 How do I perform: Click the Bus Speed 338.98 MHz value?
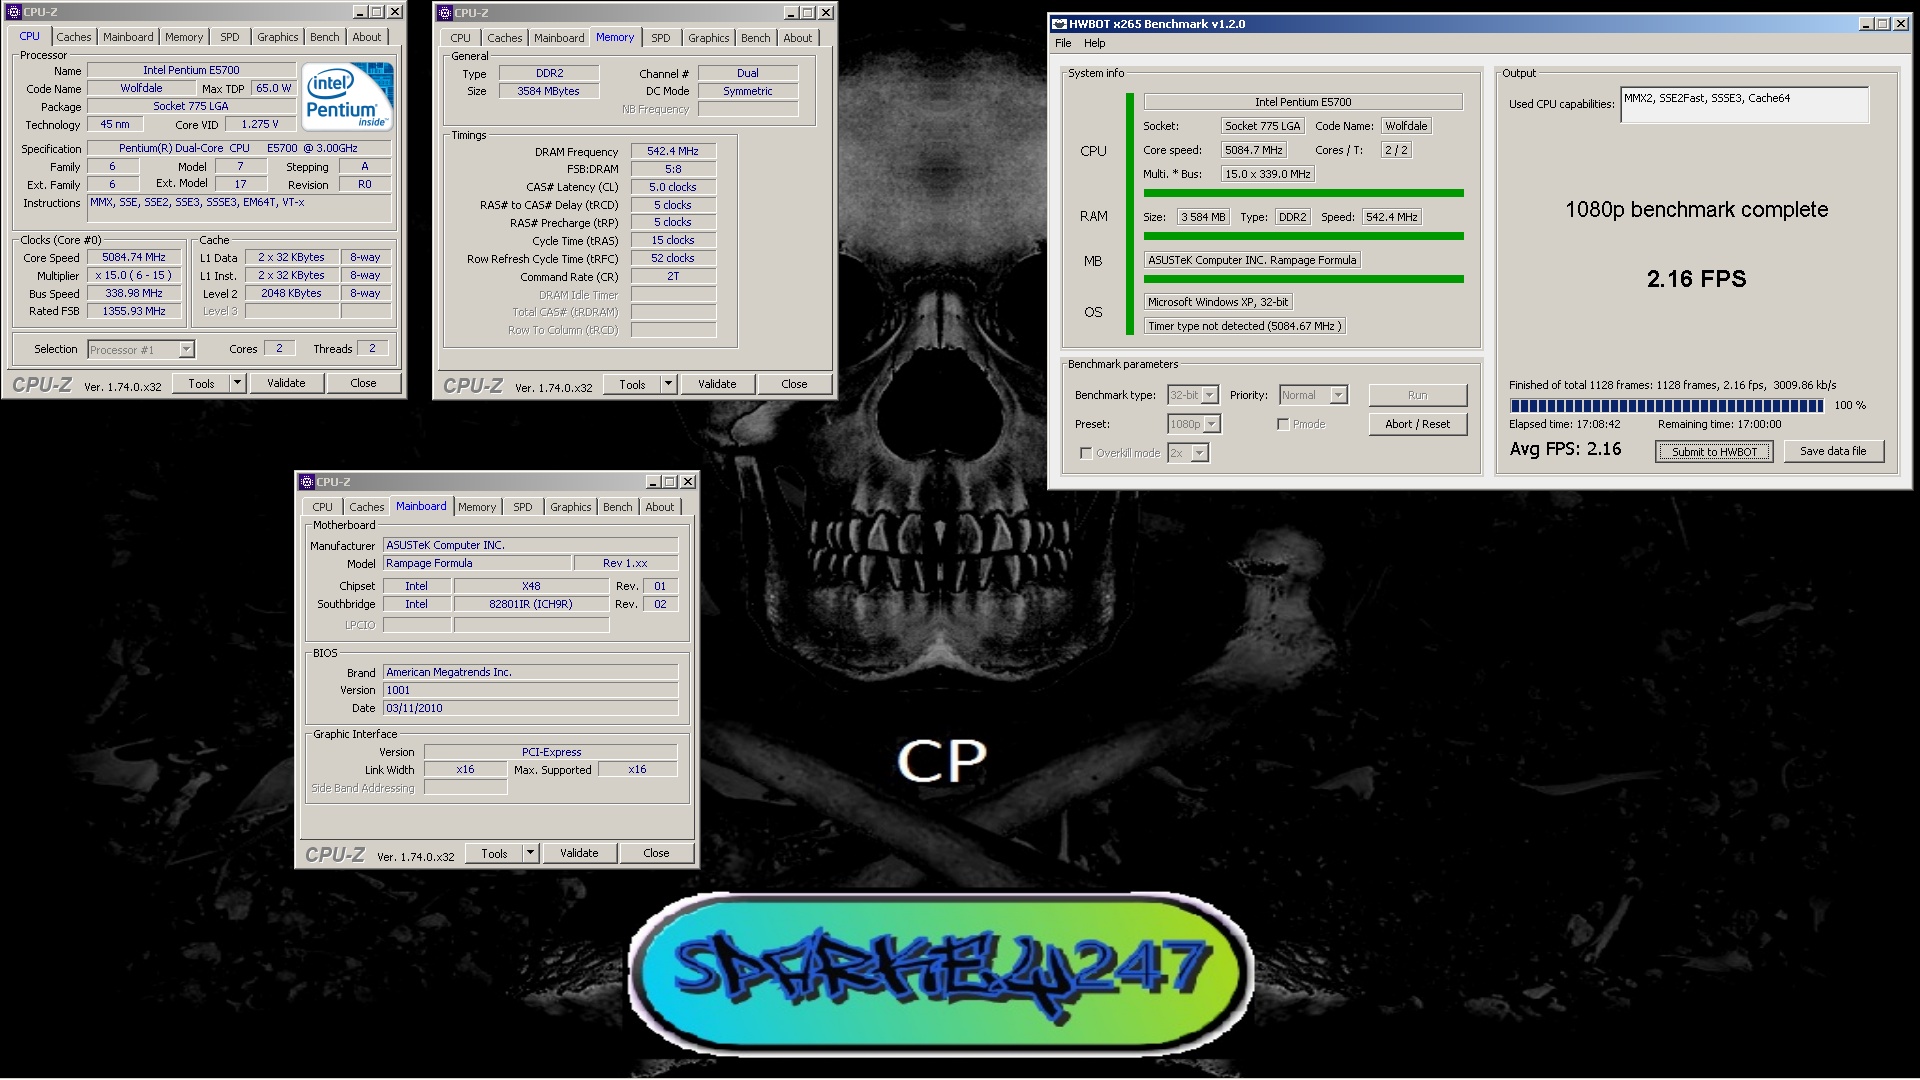tap(134, 293)
